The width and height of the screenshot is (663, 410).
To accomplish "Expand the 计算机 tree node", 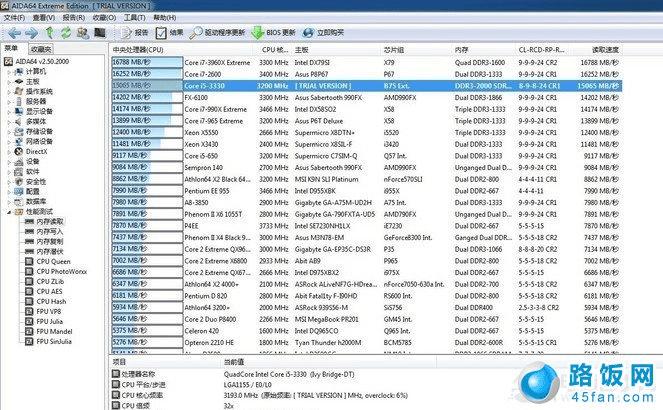I will [x=8, y=72].
